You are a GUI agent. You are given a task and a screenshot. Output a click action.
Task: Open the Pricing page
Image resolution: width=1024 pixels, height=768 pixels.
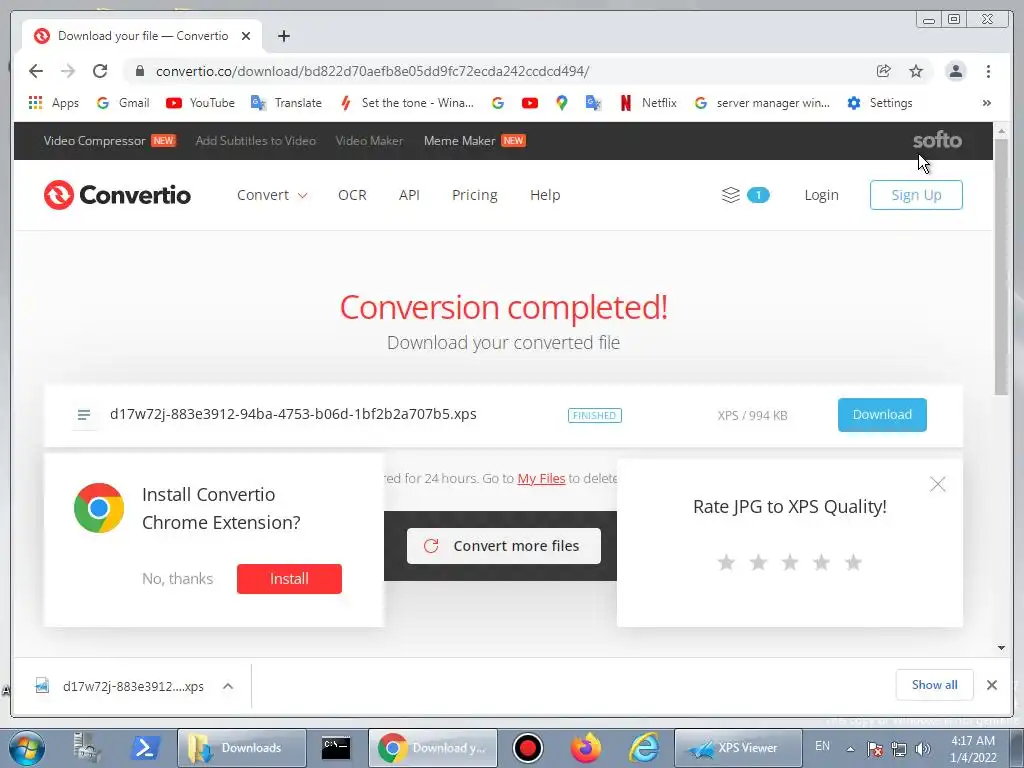point(474,195)
